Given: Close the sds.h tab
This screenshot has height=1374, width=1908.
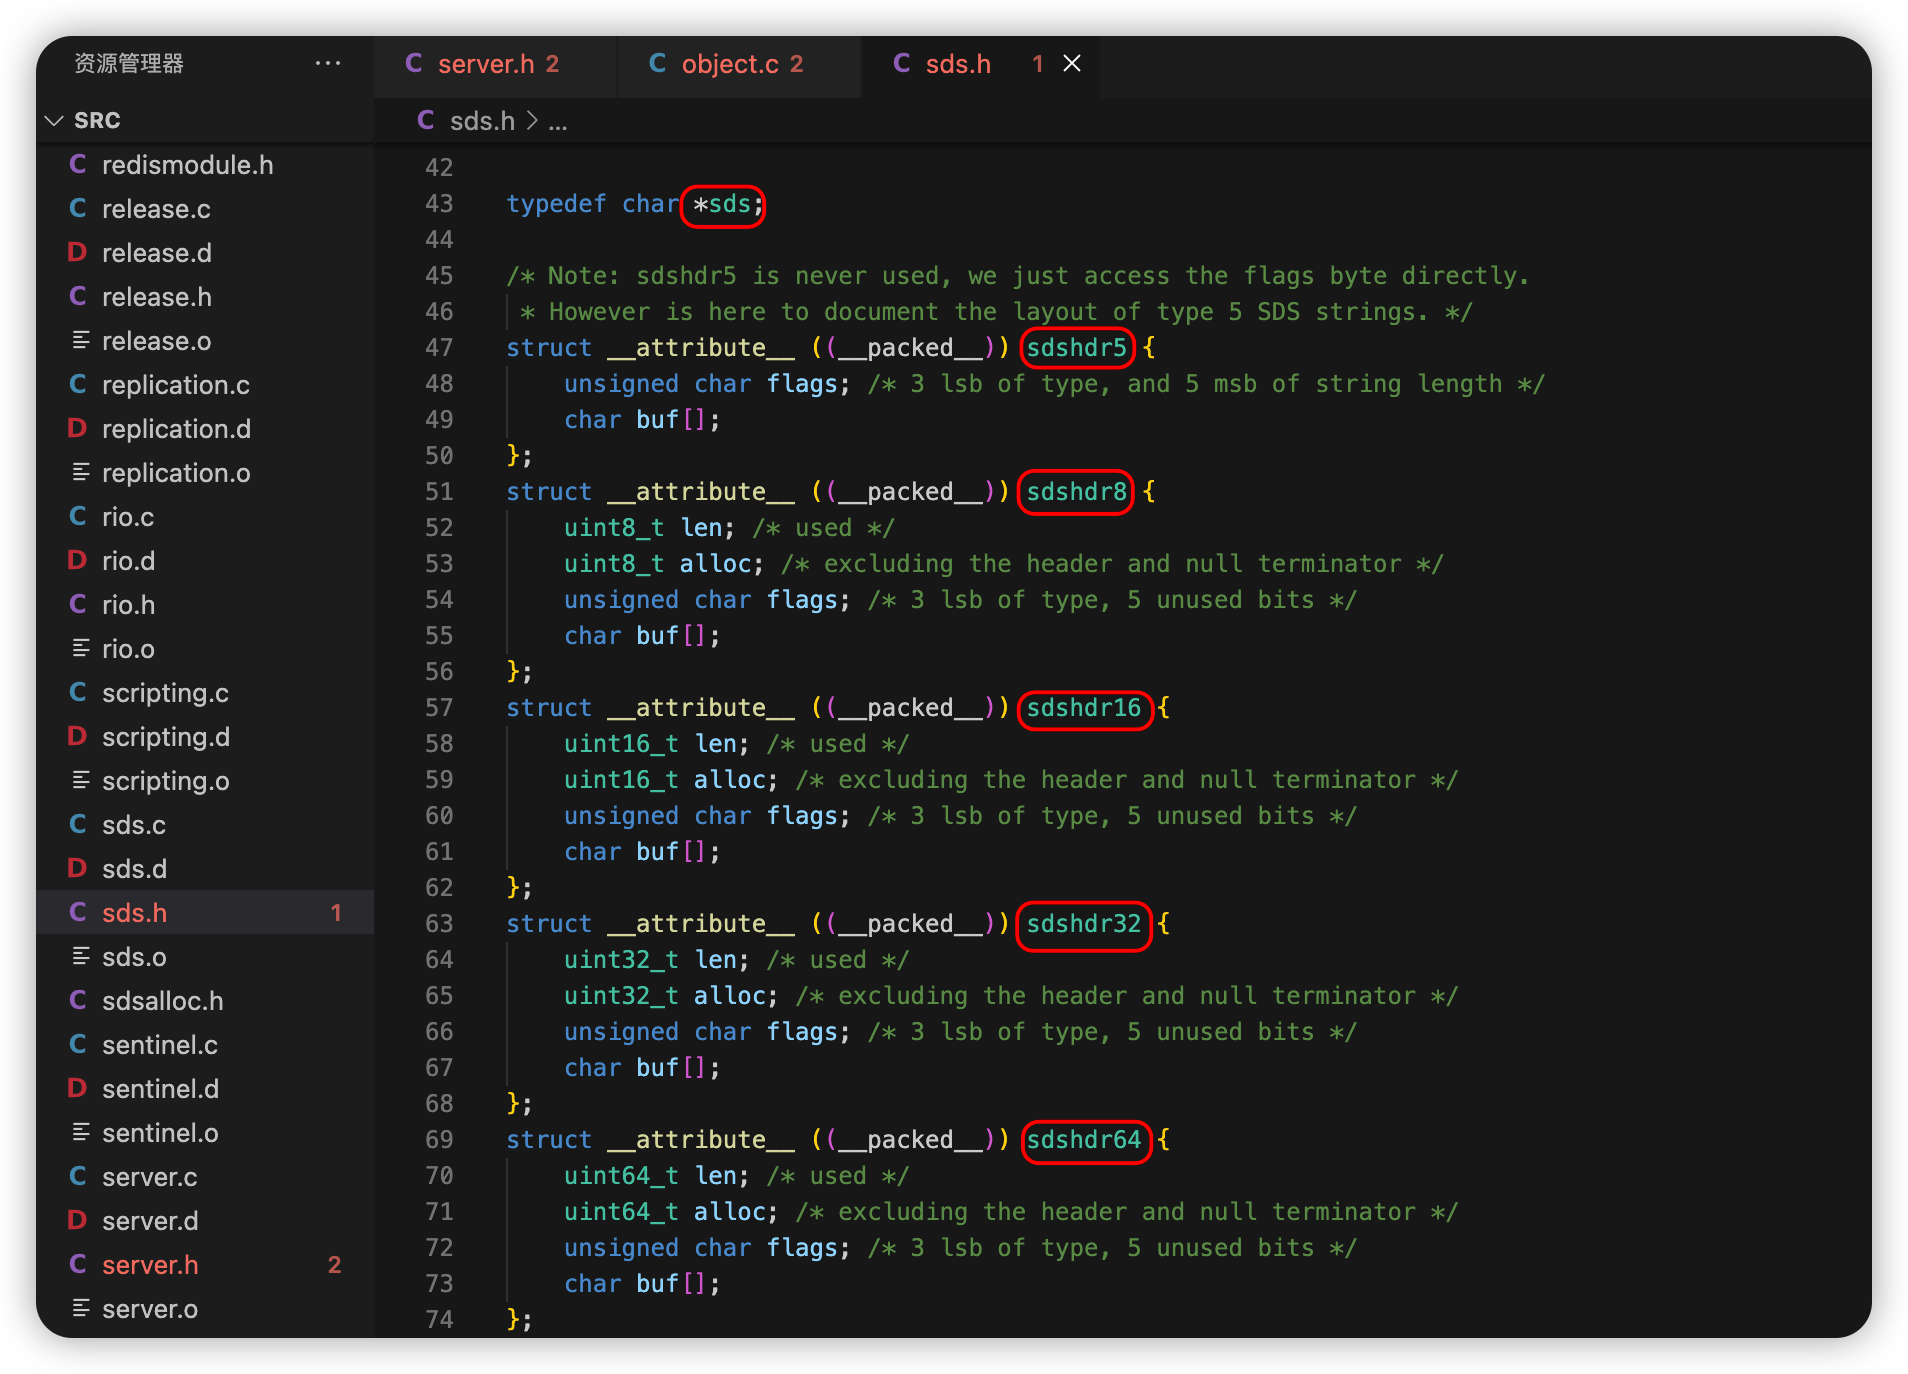Looking at the screenshot, I should [x=1072, y=63].
